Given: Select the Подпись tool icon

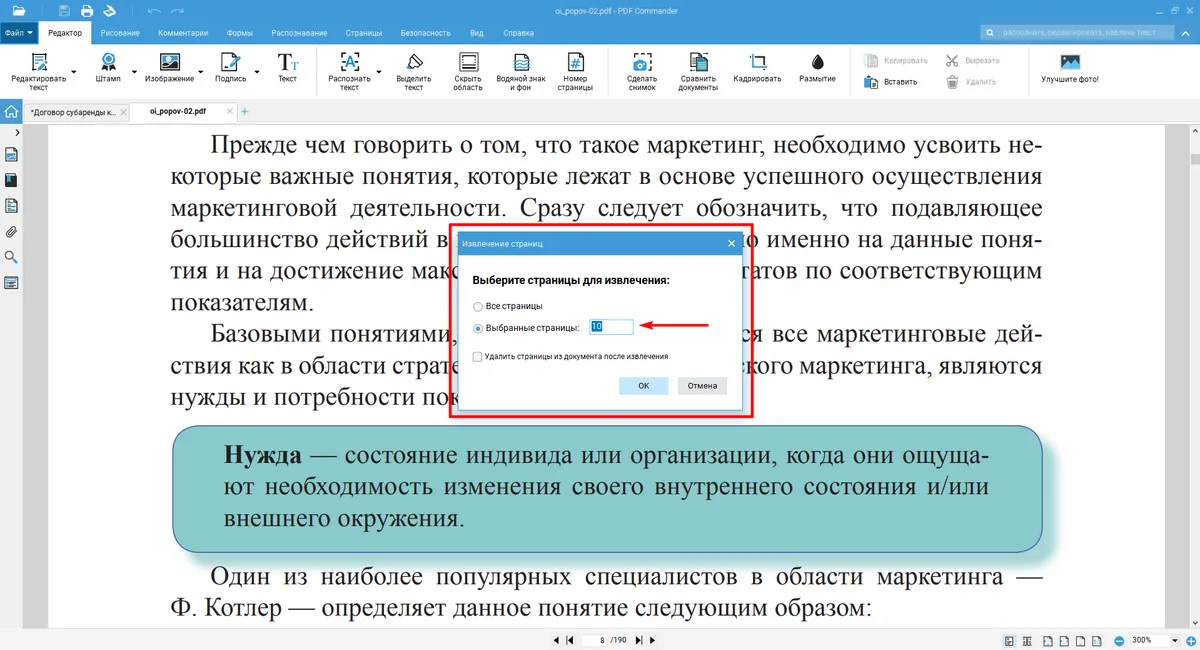Looking at the screenshot, I should [x=230, y=62].
